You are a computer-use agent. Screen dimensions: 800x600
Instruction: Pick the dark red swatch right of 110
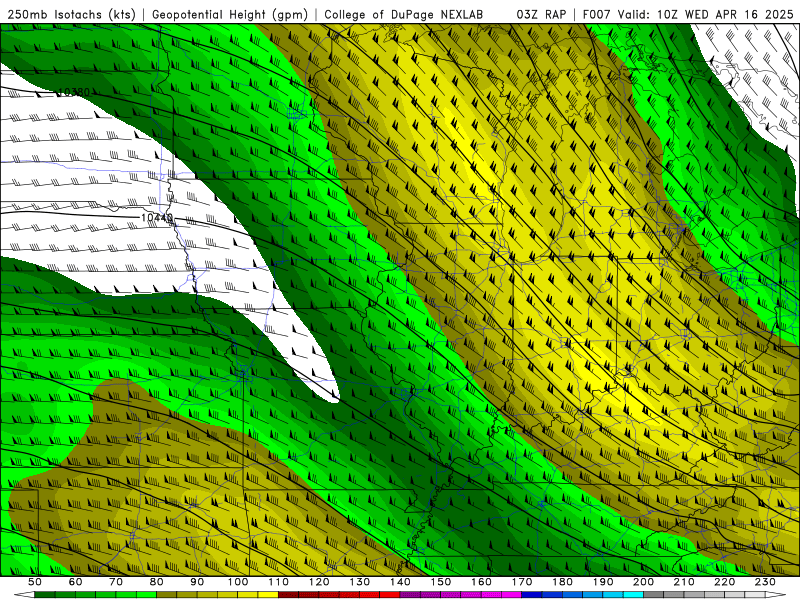tap(288, 594)
